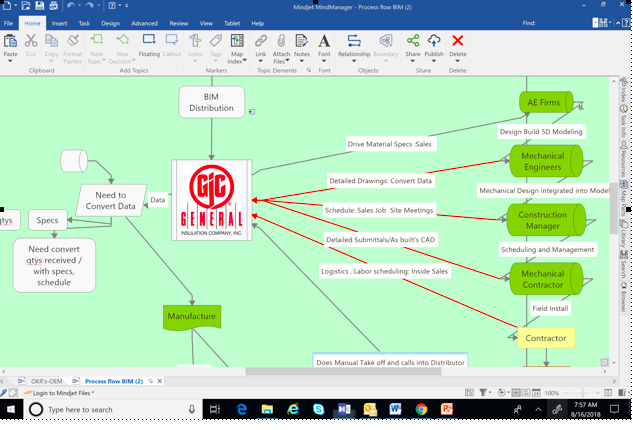The image size is (633, 430).
Task: Select the green Manufacture topic
Action: click(x=192, y=317)
